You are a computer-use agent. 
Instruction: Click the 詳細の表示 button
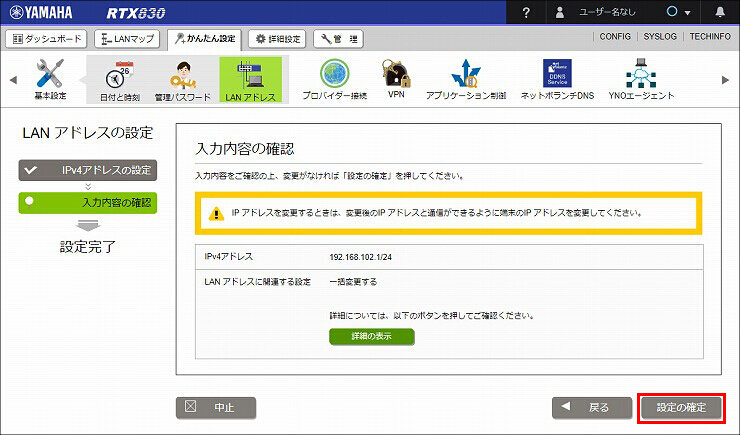[x=371, y=336]
